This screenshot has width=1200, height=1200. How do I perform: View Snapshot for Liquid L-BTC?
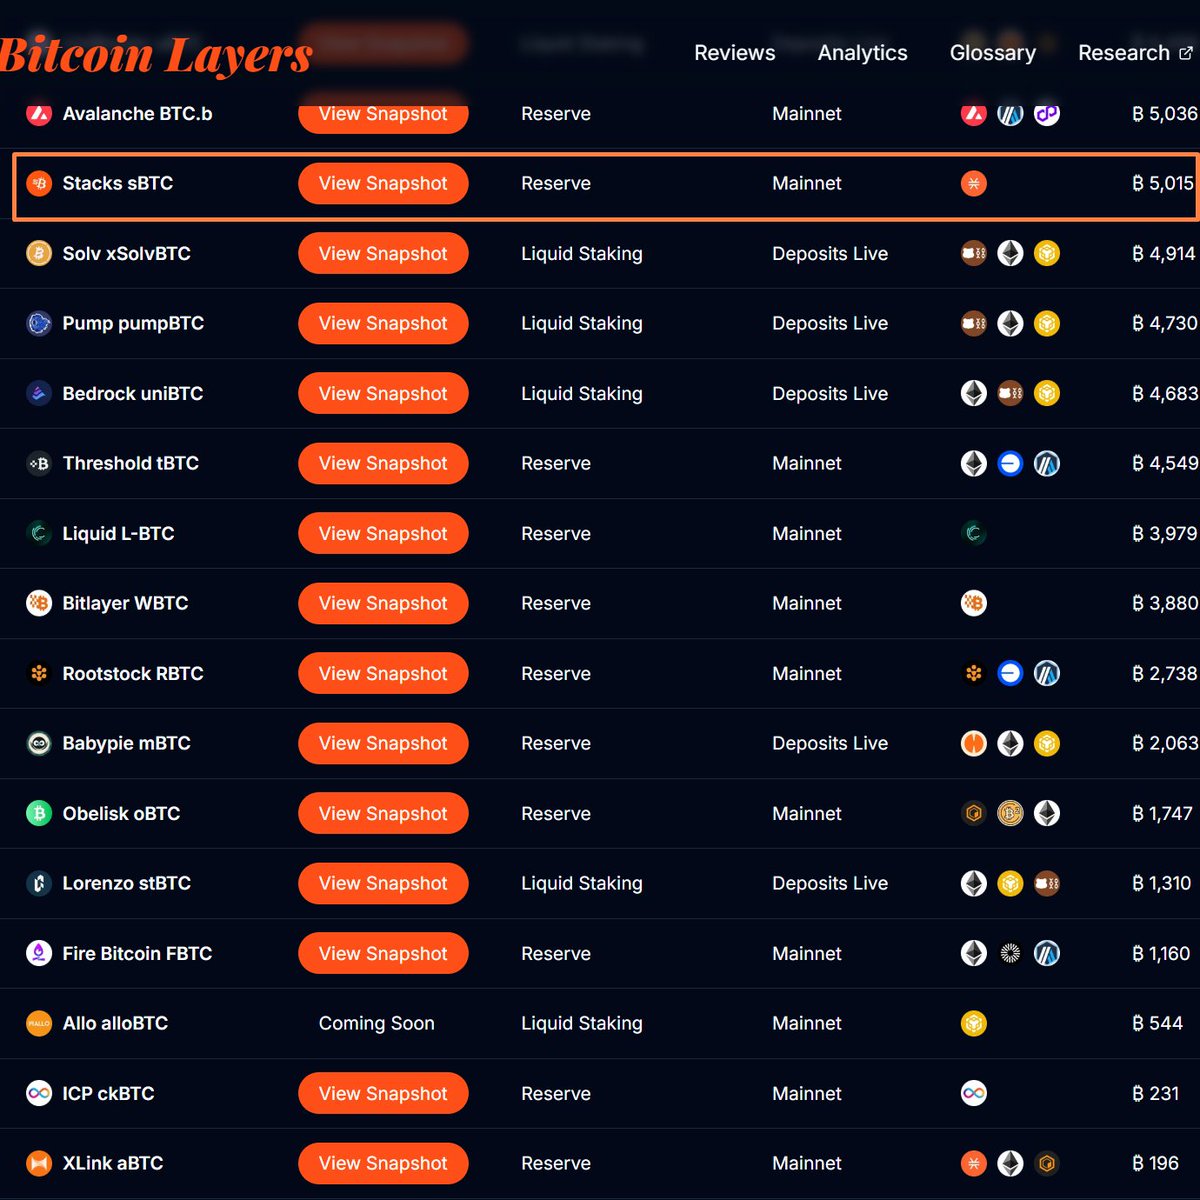pos(383,534)
